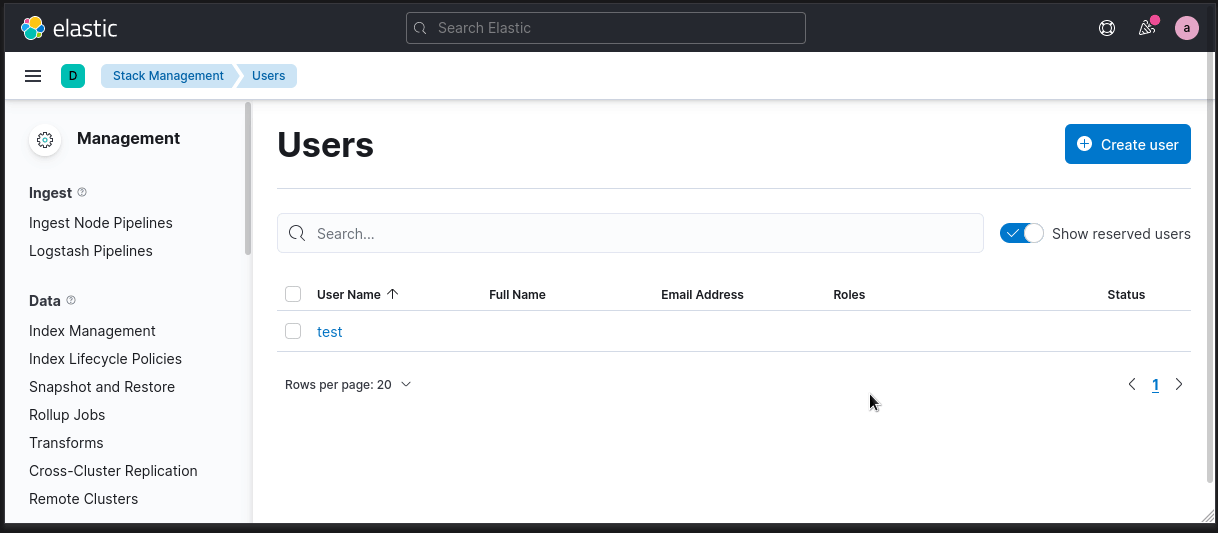Image resolution: width=1218 pixels, height=533 pixels.
Task: Open the help menu lifebuoy icon
Action: coord(1107,28)
